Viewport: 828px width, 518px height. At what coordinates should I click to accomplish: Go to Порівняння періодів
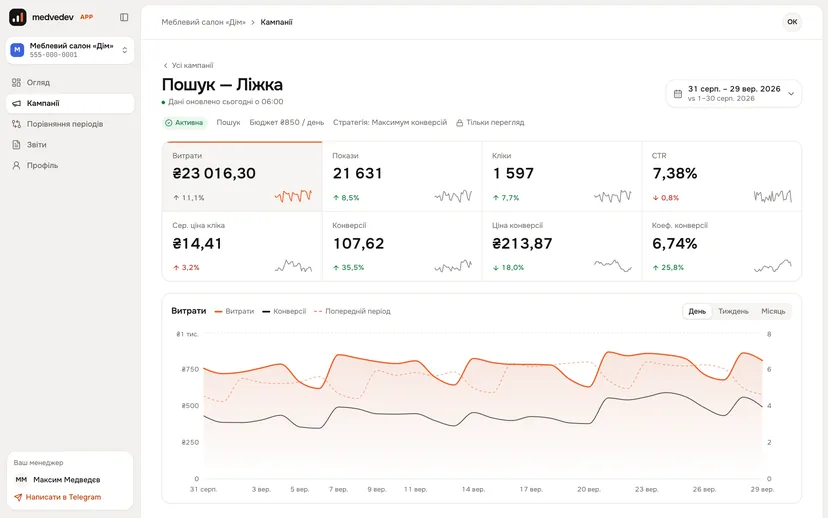pyautogui.click(x=70, y=124)
